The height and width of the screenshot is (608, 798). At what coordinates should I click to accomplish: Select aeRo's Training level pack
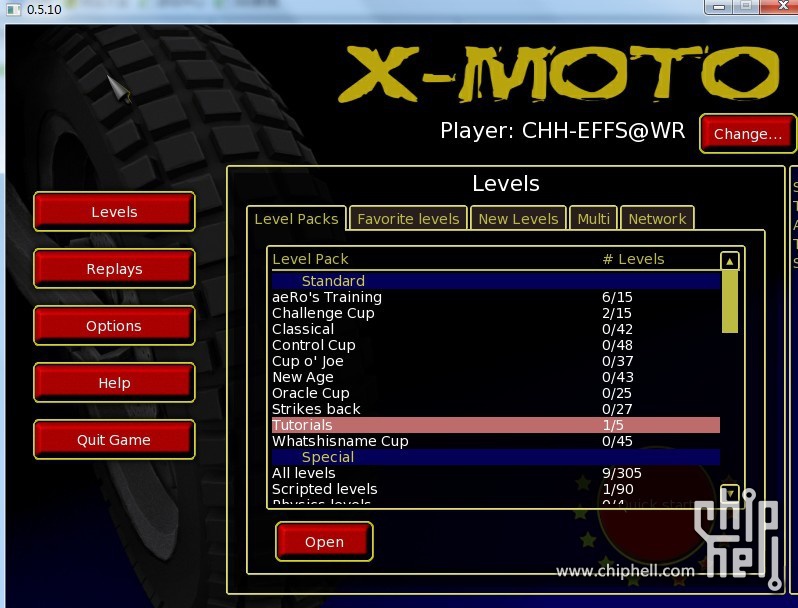(496, 297)
